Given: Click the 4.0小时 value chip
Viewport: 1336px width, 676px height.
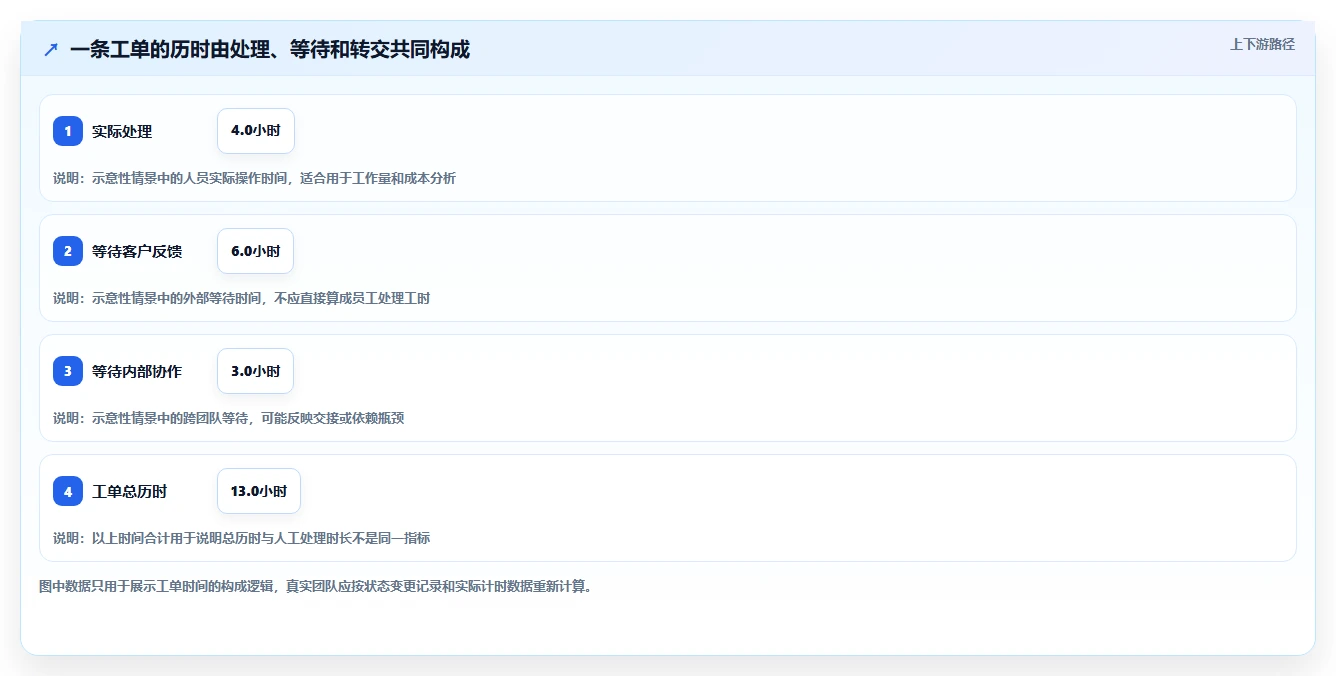Looking at the screenshot, I should click(256, 131).
